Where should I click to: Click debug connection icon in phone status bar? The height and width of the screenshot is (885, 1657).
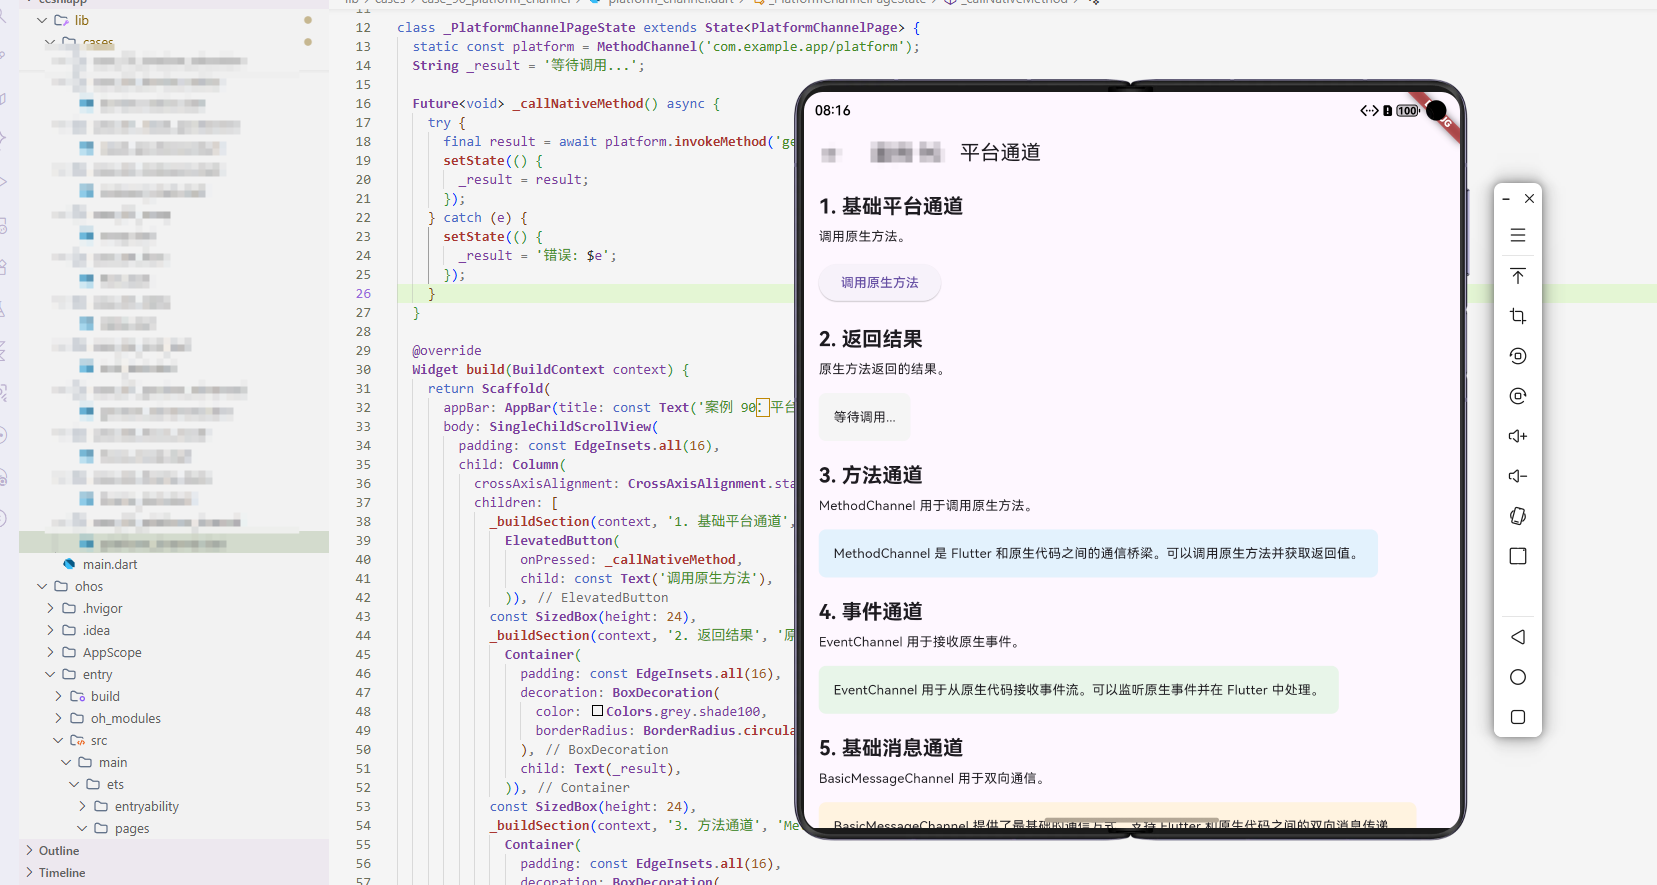pyautogui.click(x=1369, y=111)
